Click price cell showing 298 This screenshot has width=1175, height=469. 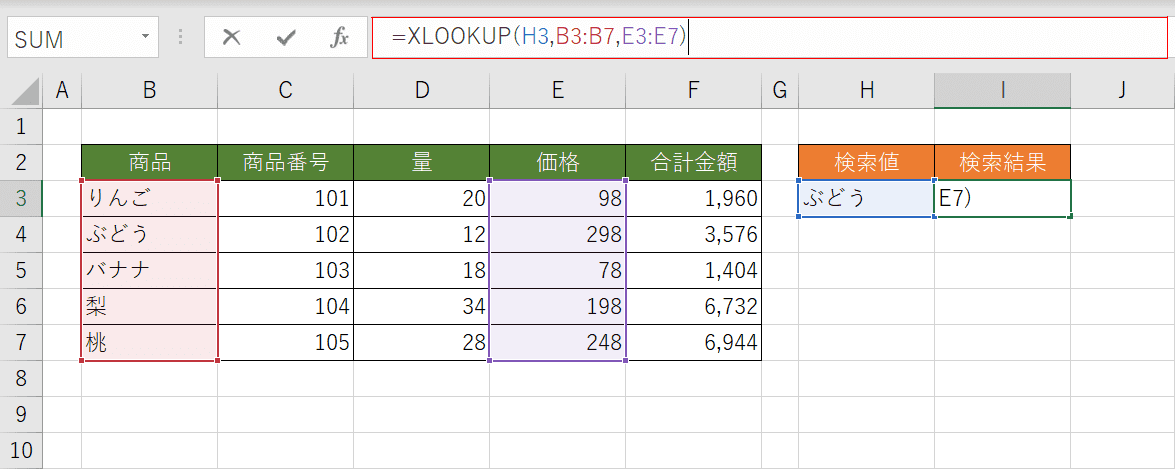[x=558, y=234]
